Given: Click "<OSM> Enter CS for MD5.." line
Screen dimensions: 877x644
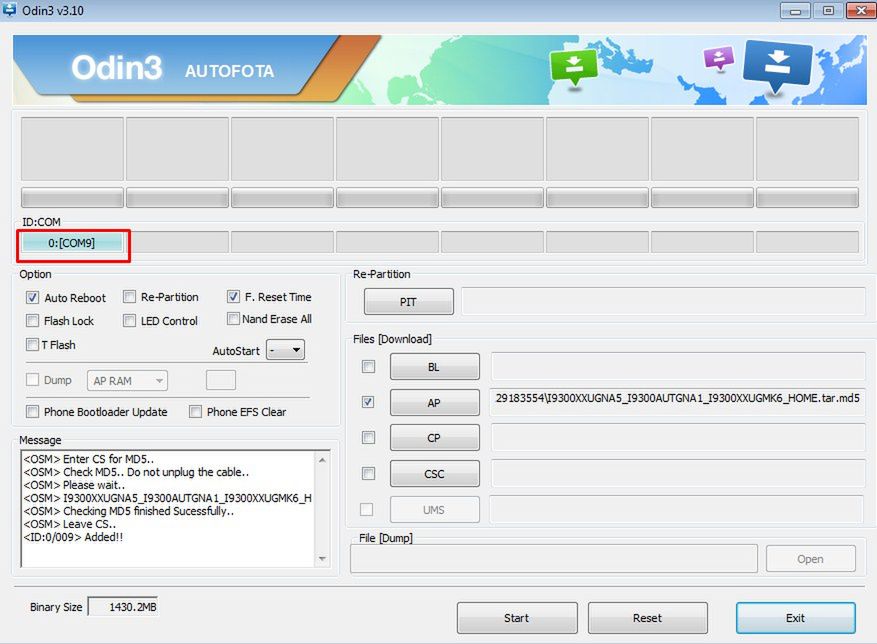Looking at the screenshot, I should tap(89, 459).
